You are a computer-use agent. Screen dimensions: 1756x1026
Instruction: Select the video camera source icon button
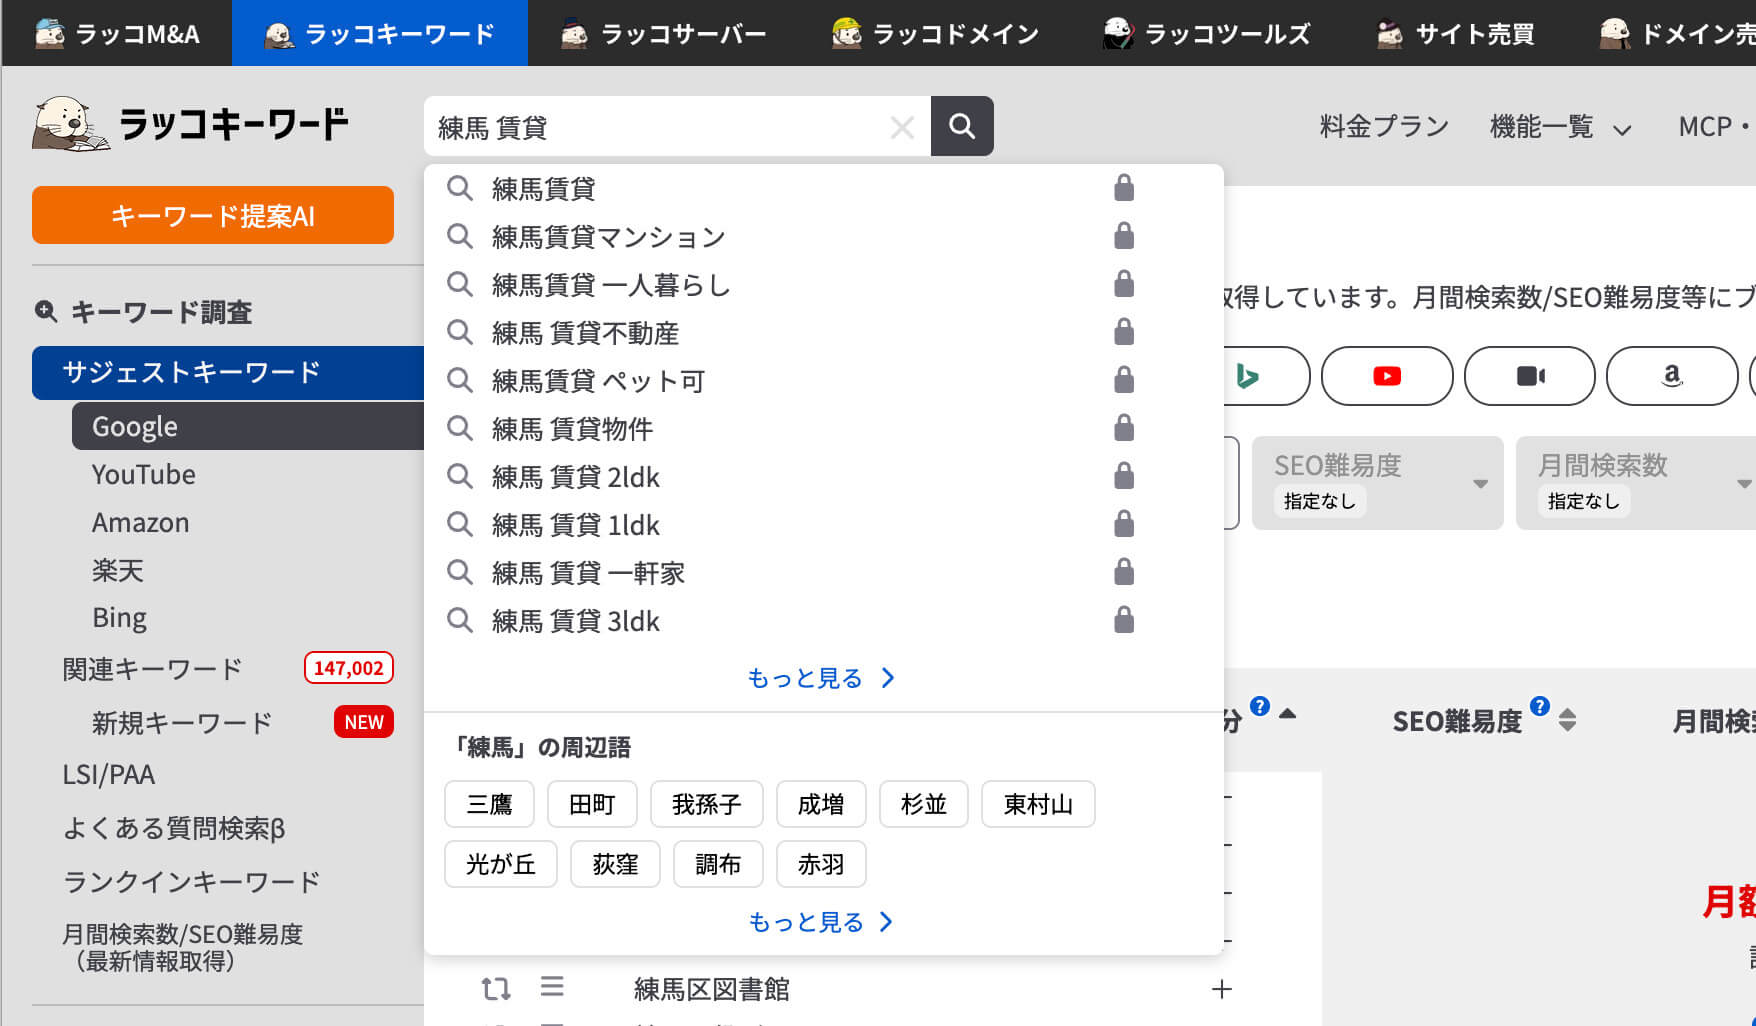(x=1530, y=376)
